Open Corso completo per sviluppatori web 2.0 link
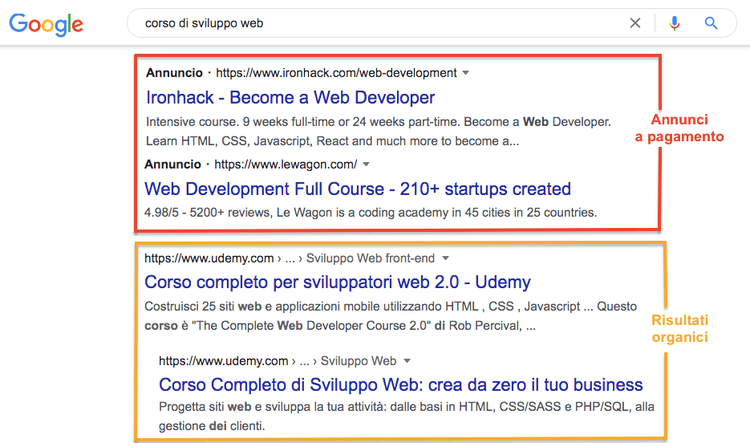This screenshot has height=443, width=750. pyautogui.click(x=337, y=282)
